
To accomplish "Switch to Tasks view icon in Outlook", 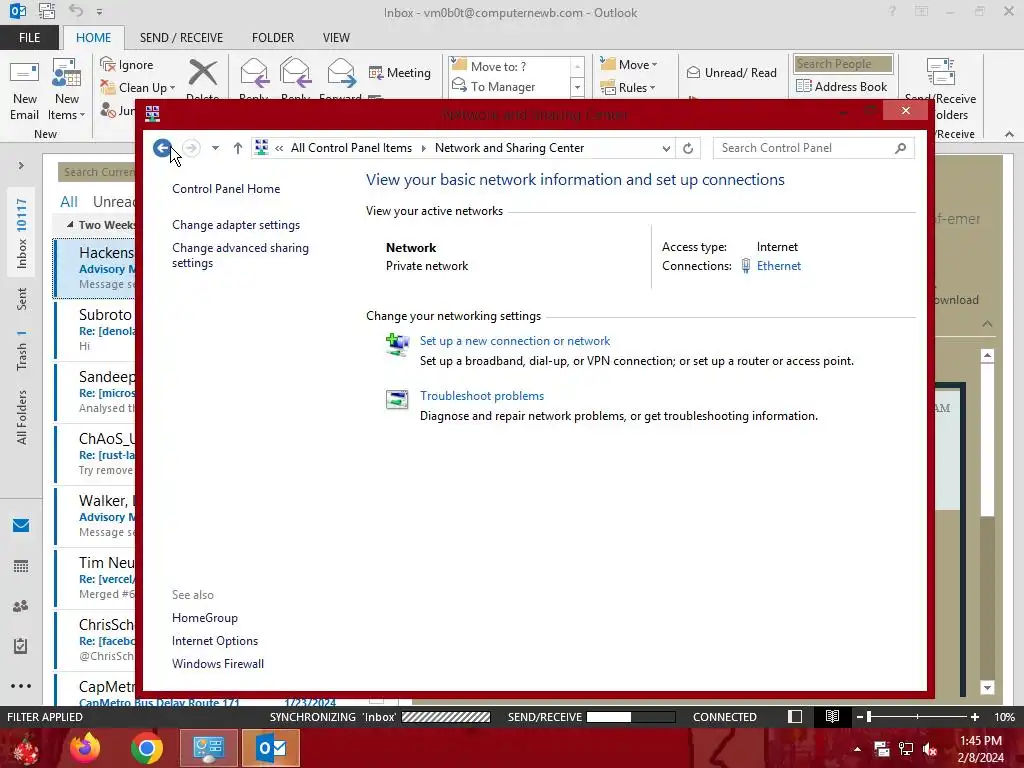I will (21, 646).
